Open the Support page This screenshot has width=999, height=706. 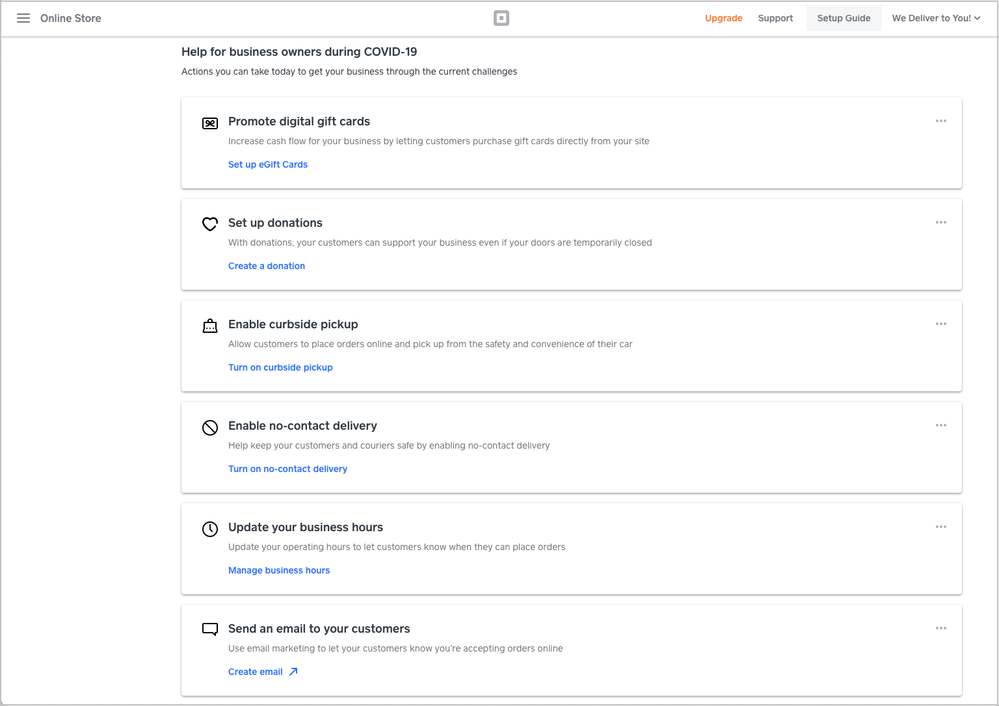click(775, 18)
